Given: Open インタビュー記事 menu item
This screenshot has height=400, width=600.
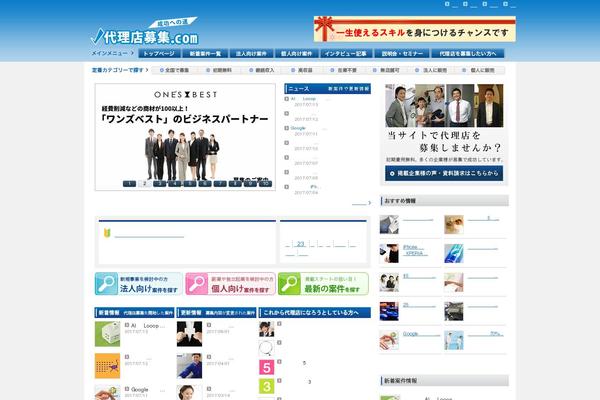Looking at the screenshot, I should coord(346,54).
